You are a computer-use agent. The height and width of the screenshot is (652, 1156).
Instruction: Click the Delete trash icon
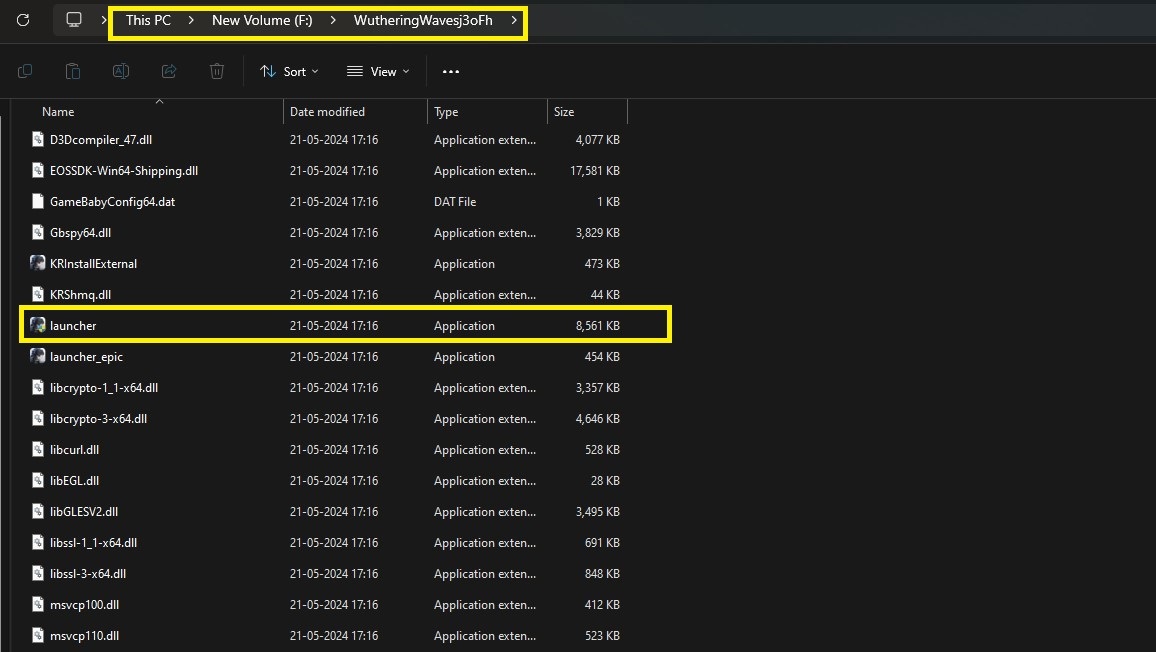tap(217, 72)
